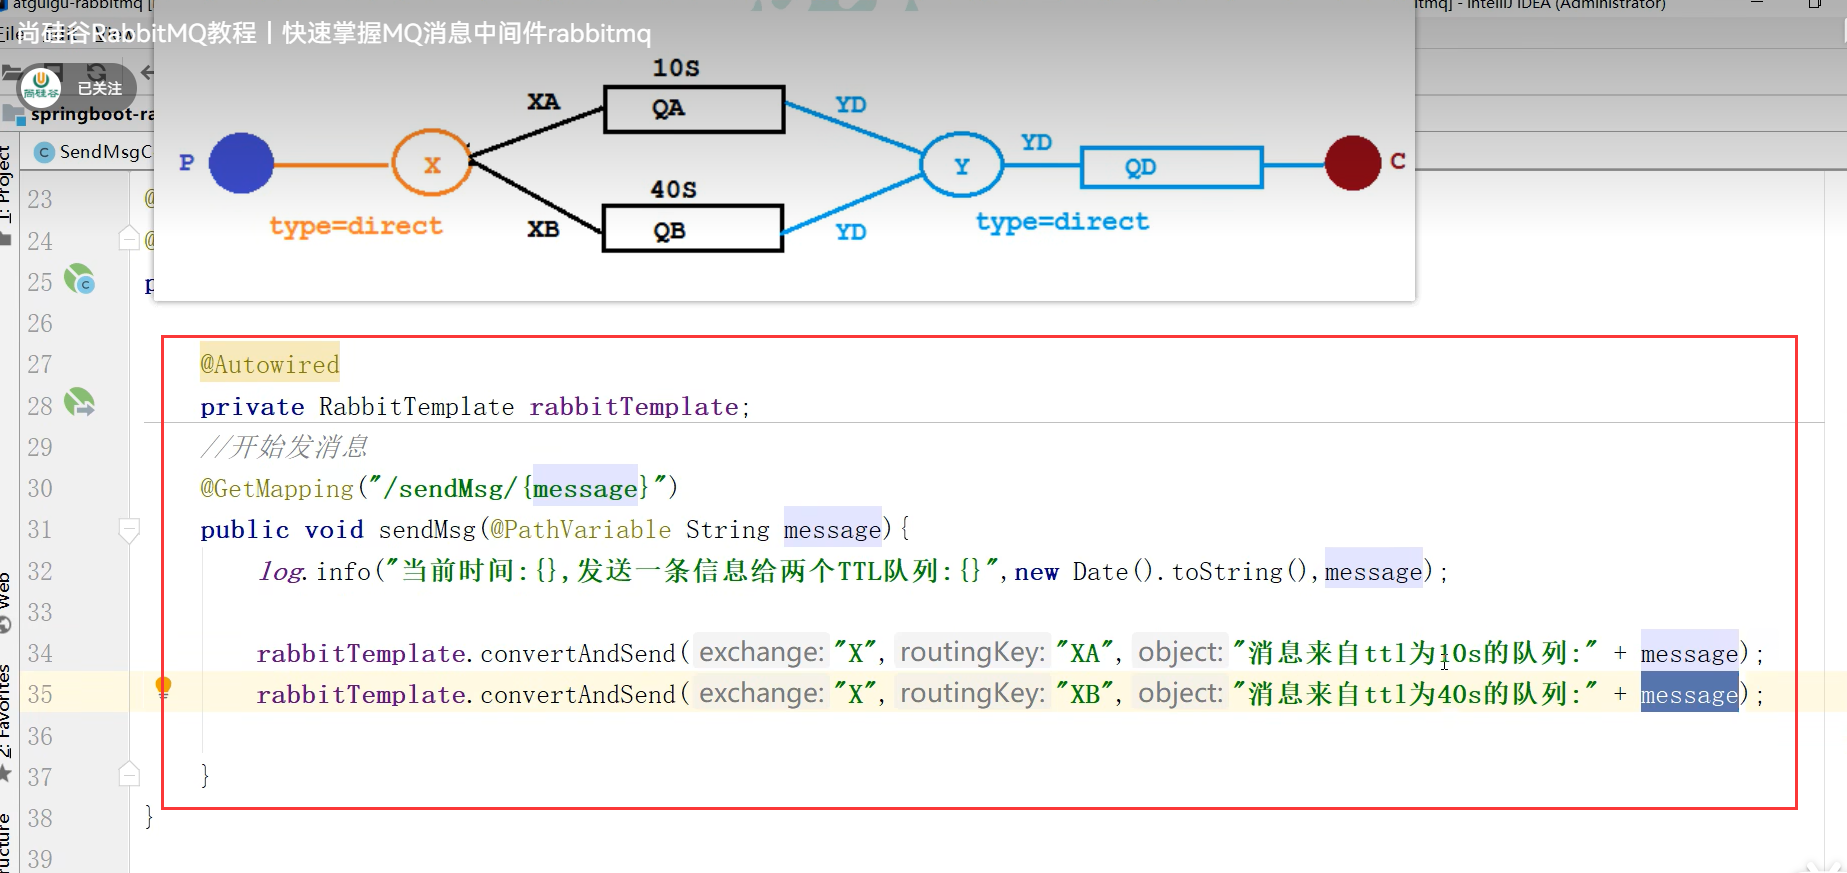The height and width of the screenshot is (873, 1847).
Task: Click the 尚硅谷 channel avatar logo
Action: point(41,87)
